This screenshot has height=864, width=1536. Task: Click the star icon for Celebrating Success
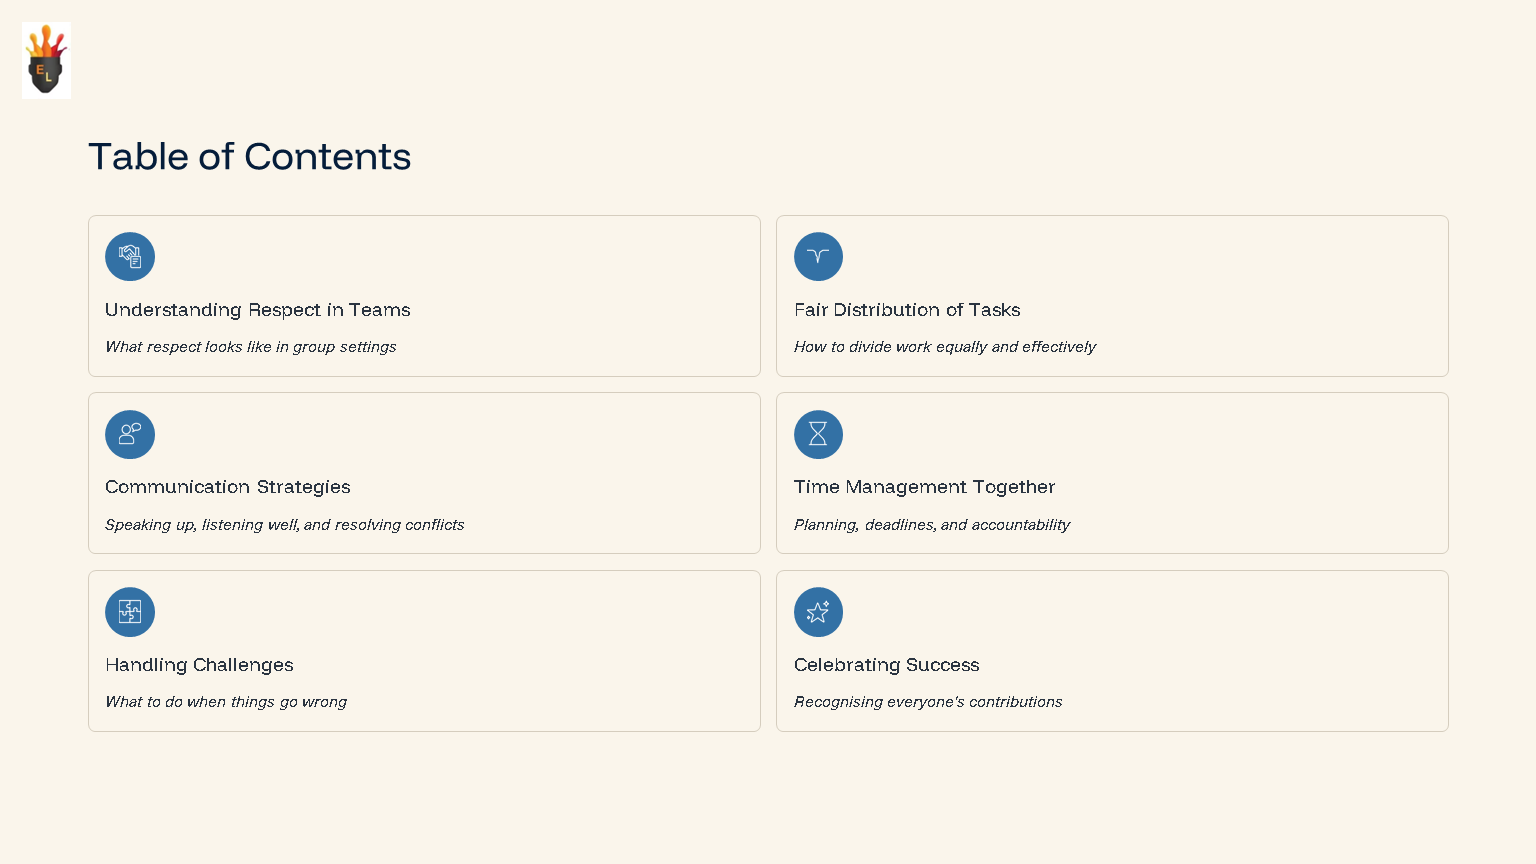(x=818, y=612)
